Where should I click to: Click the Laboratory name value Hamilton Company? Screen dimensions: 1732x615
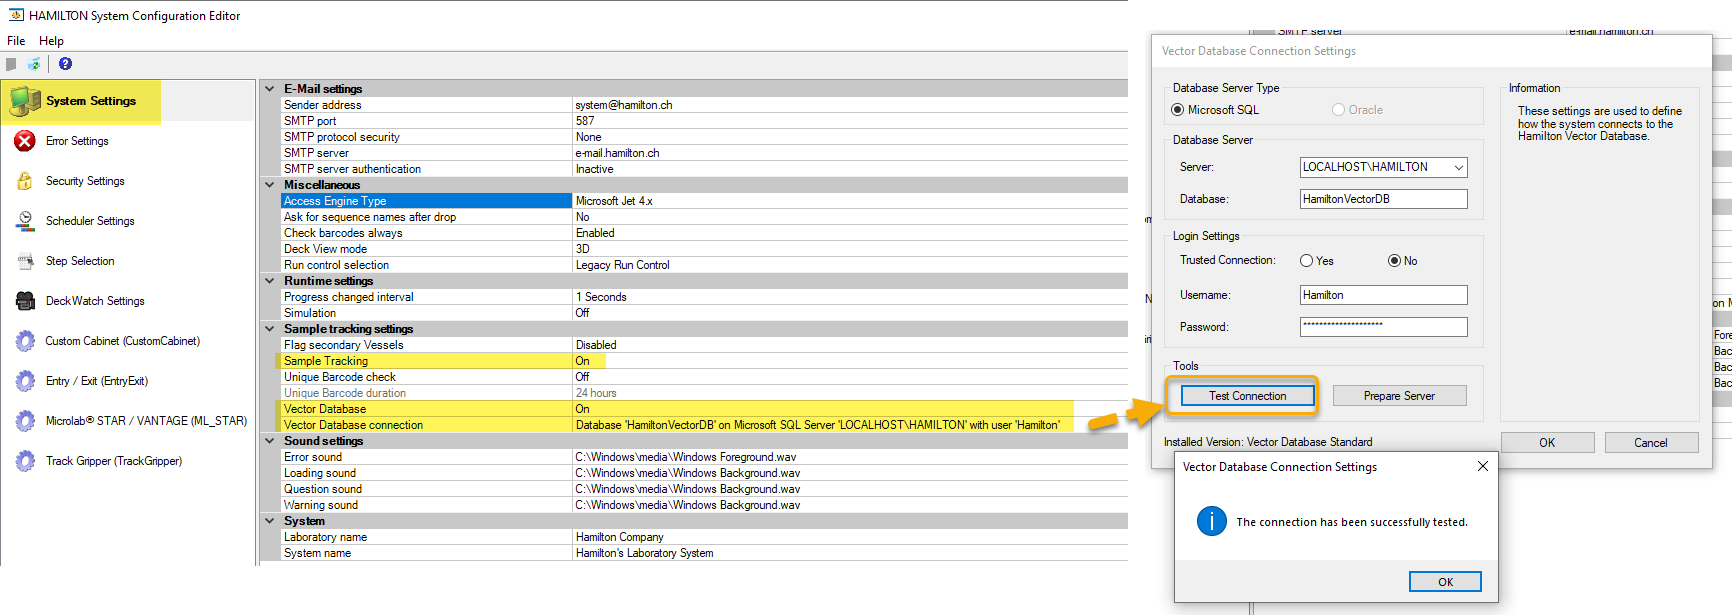click(x=620, y=537)
